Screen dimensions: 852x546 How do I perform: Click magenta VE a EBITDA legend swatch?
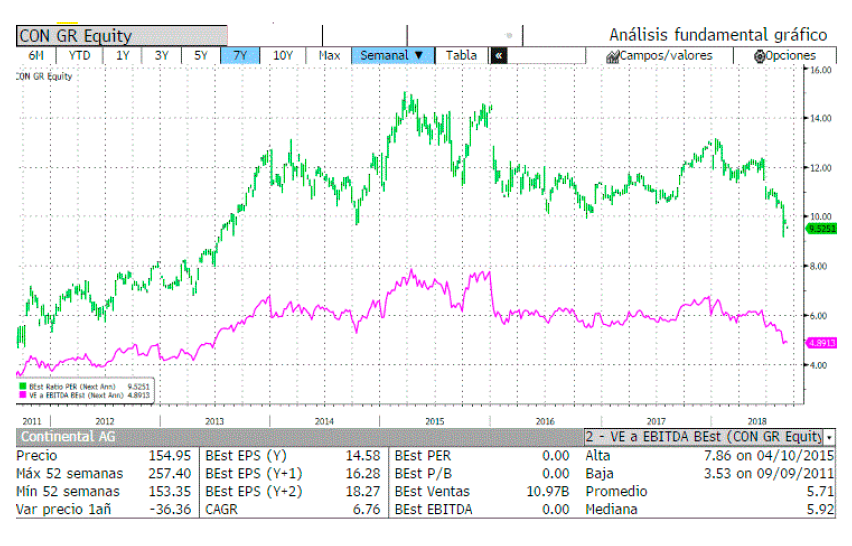pos(22,393)
